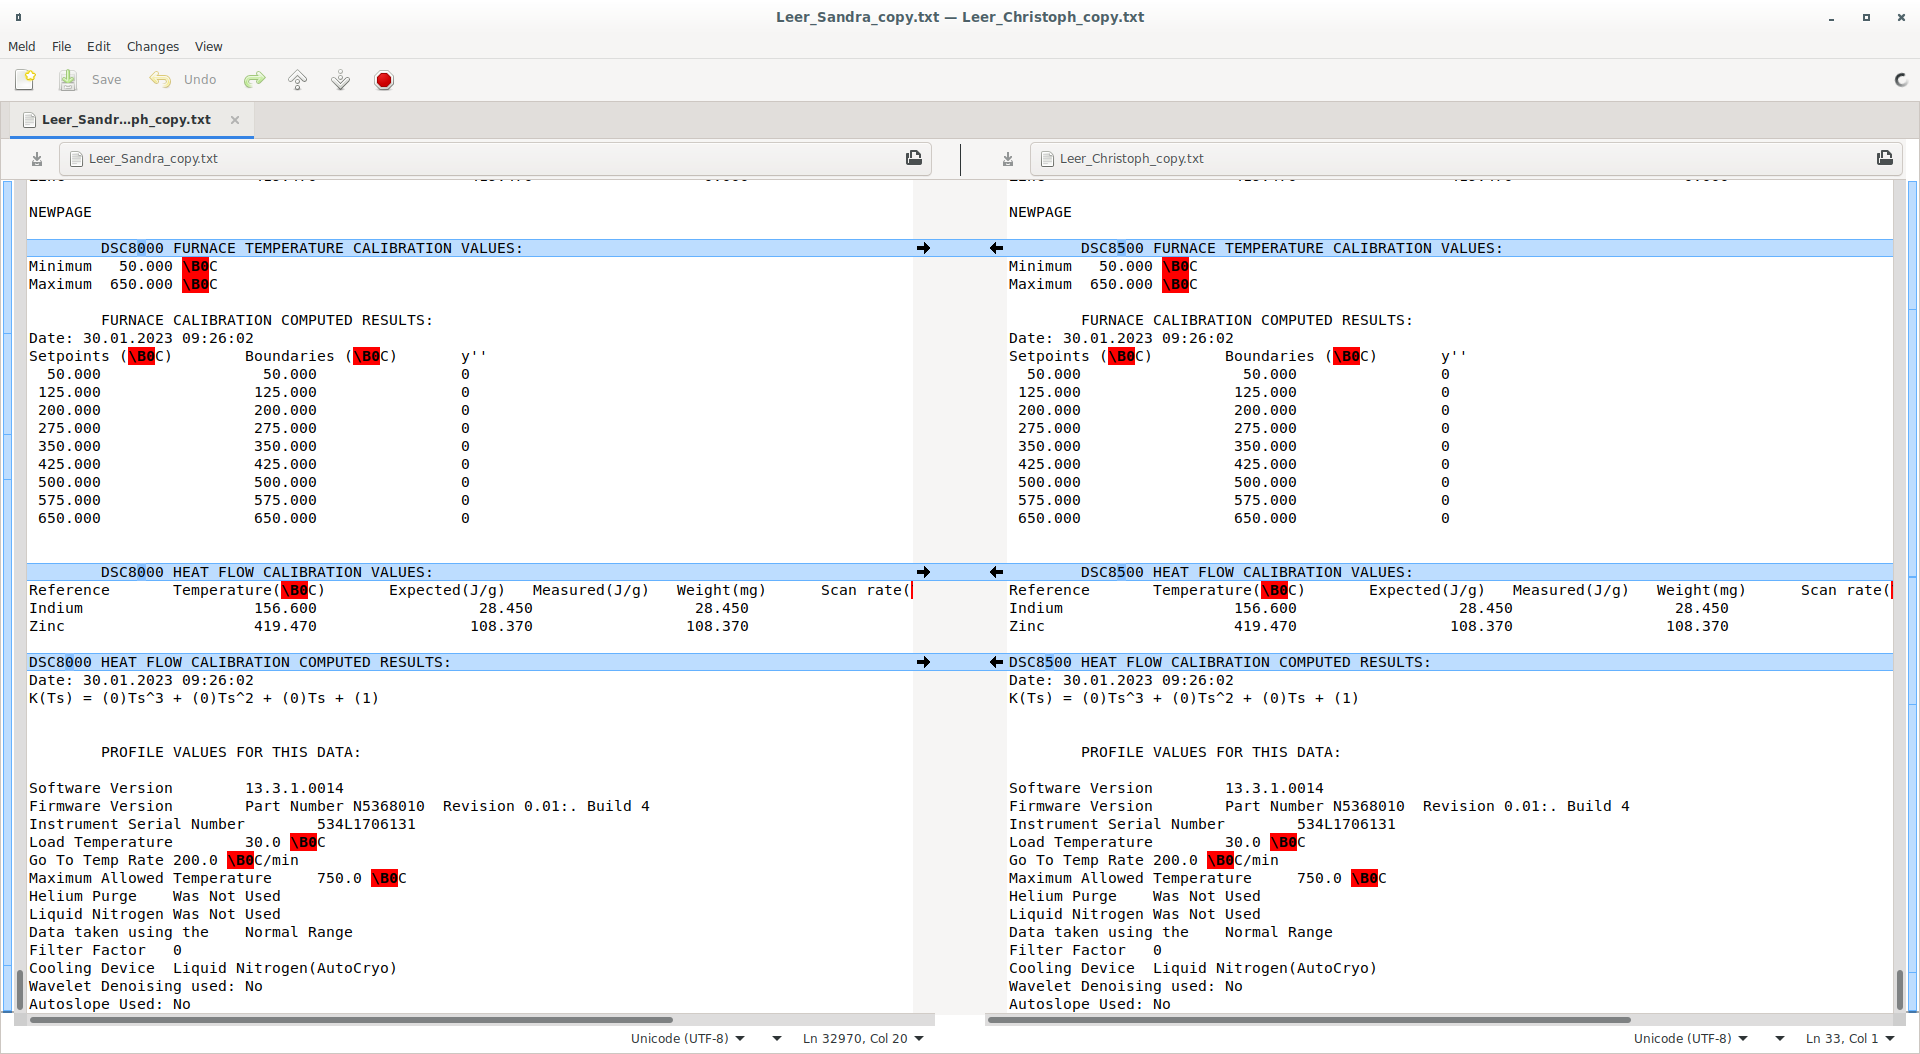The width and height of the screenshot is (1920, 1054).
Task: Click the redo green arrow icon
Action: click(x=255, y=80)
